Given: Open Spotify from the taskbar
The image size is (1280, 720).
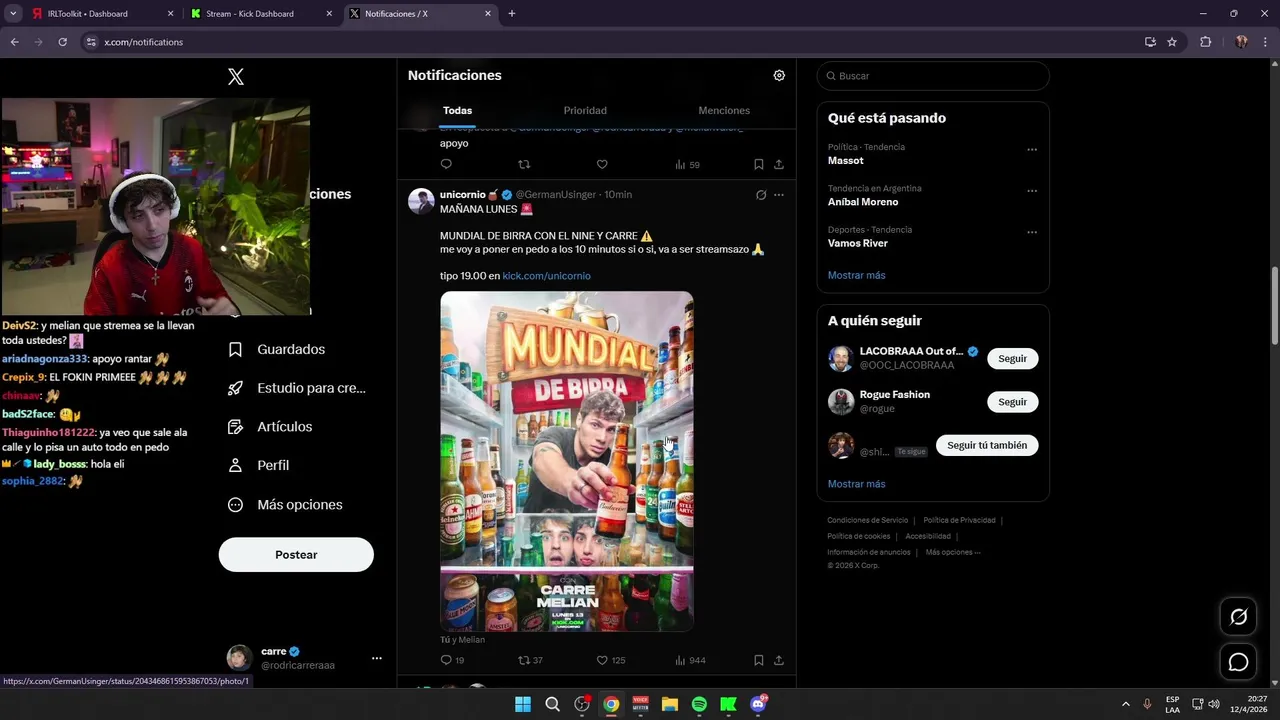Looking at the screenshot, I should click(699, 704).
